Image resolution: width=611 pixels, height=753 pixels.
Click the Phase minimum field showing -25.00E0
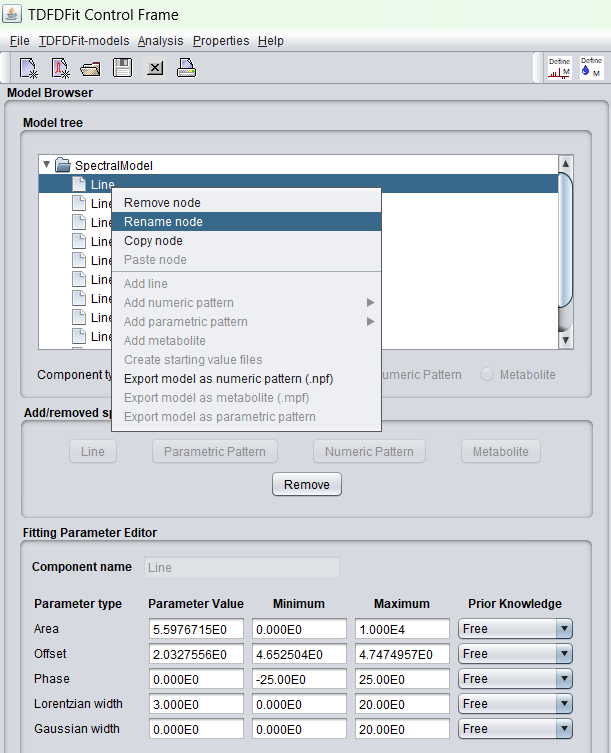point(299,679)
